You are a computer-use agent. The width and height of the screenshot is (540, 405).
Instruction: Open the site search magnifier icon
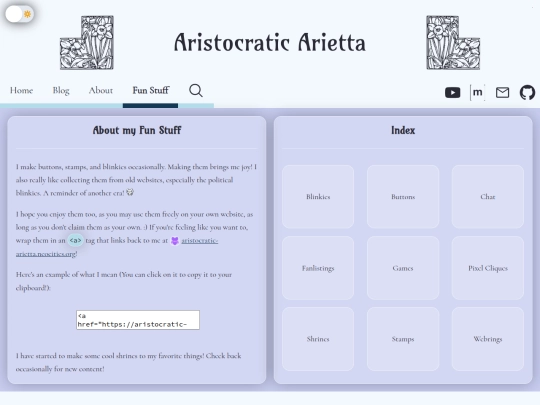196,91
